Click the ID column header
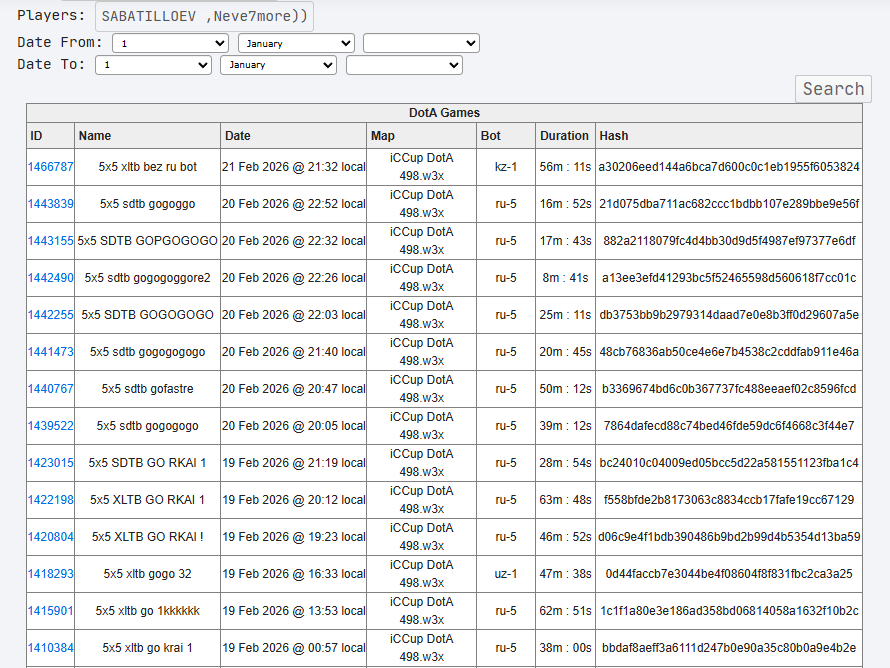Screen dimensions: 890x668 click(51, 136)
